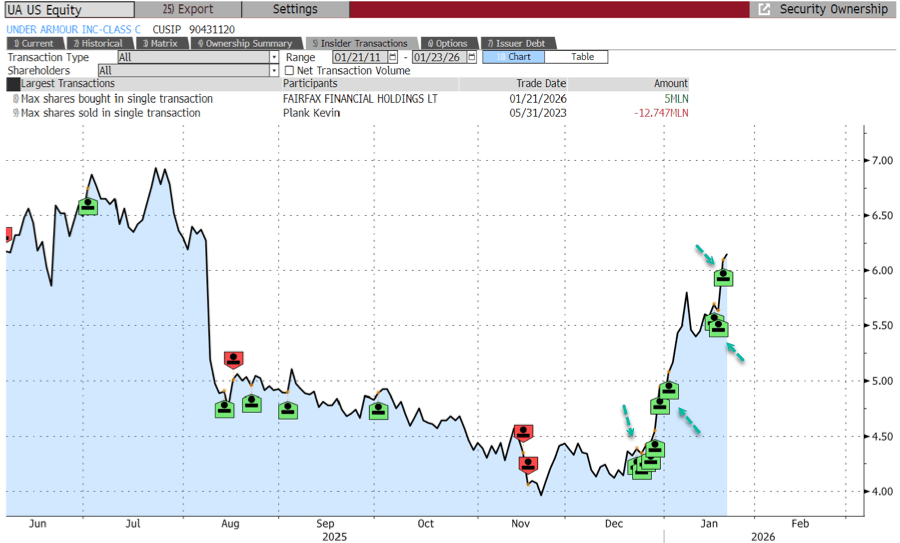The image size is (900, 543).
Task: Switch to the Ownership Summary tab
Action: tap(246, 43)
